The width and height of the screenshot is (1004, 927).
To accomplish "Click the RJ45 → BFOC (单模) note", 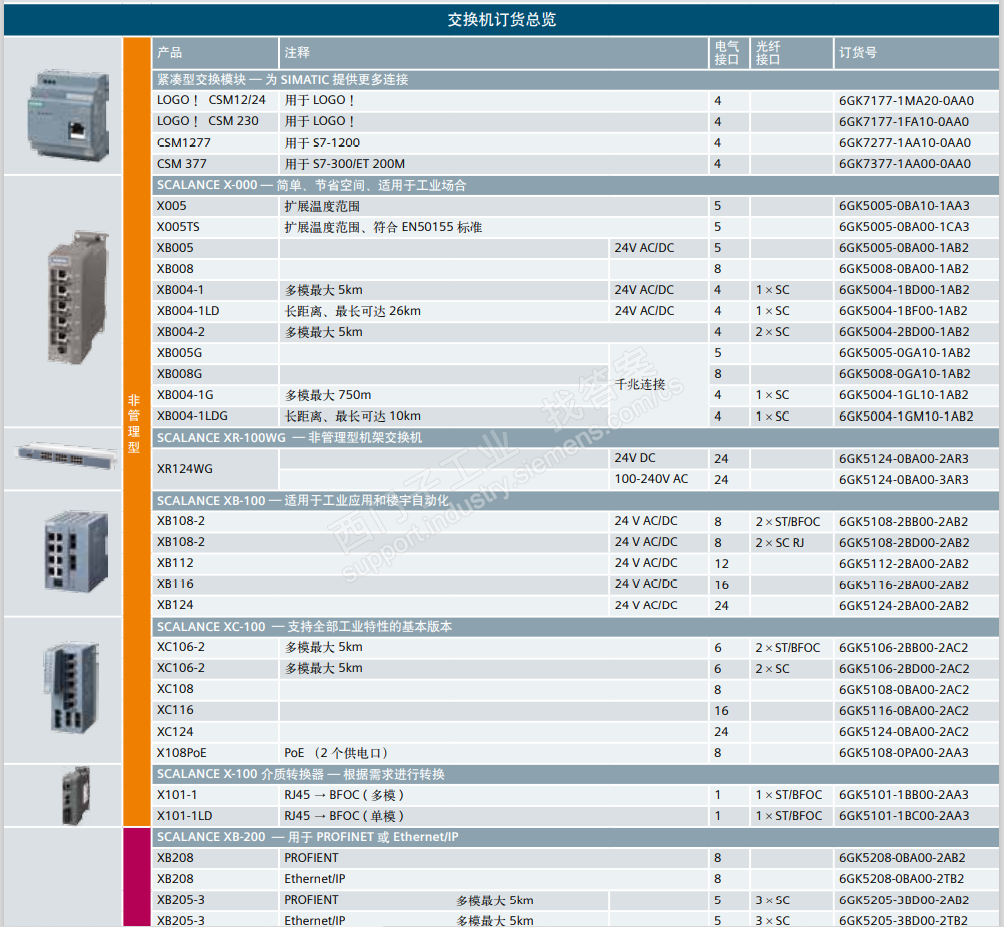I will tap(344, 816).
